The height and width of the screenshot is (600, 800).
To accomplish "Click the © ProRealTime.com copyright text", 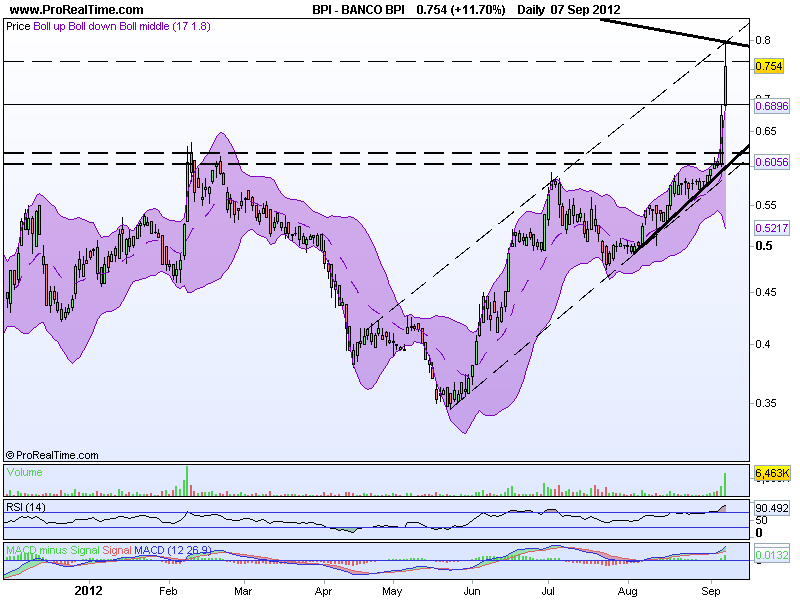I will 52,455.
